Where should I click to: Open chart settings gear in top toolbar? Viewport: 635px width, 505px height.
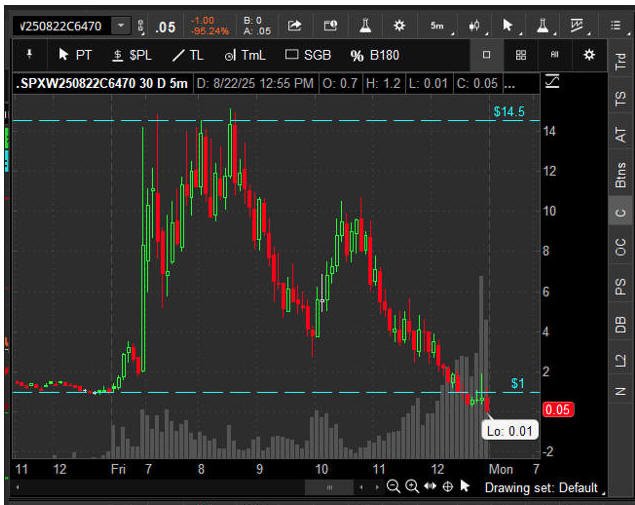pos(399,25)
